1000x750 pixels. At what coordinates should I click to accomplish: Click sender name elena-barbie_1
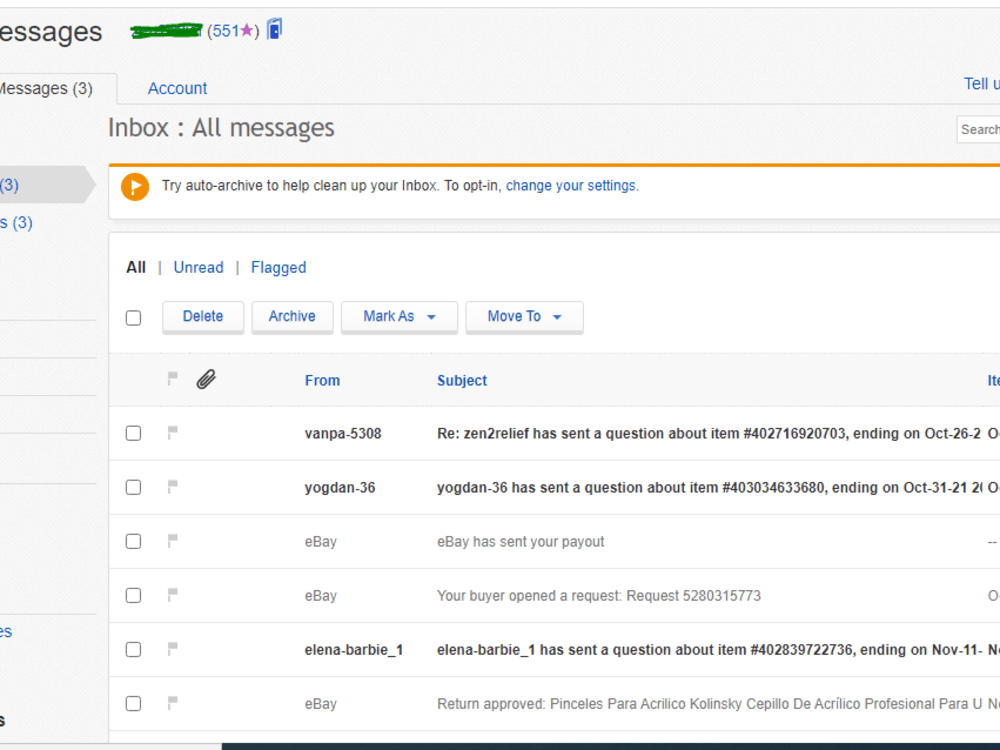[x=354, y=650]
